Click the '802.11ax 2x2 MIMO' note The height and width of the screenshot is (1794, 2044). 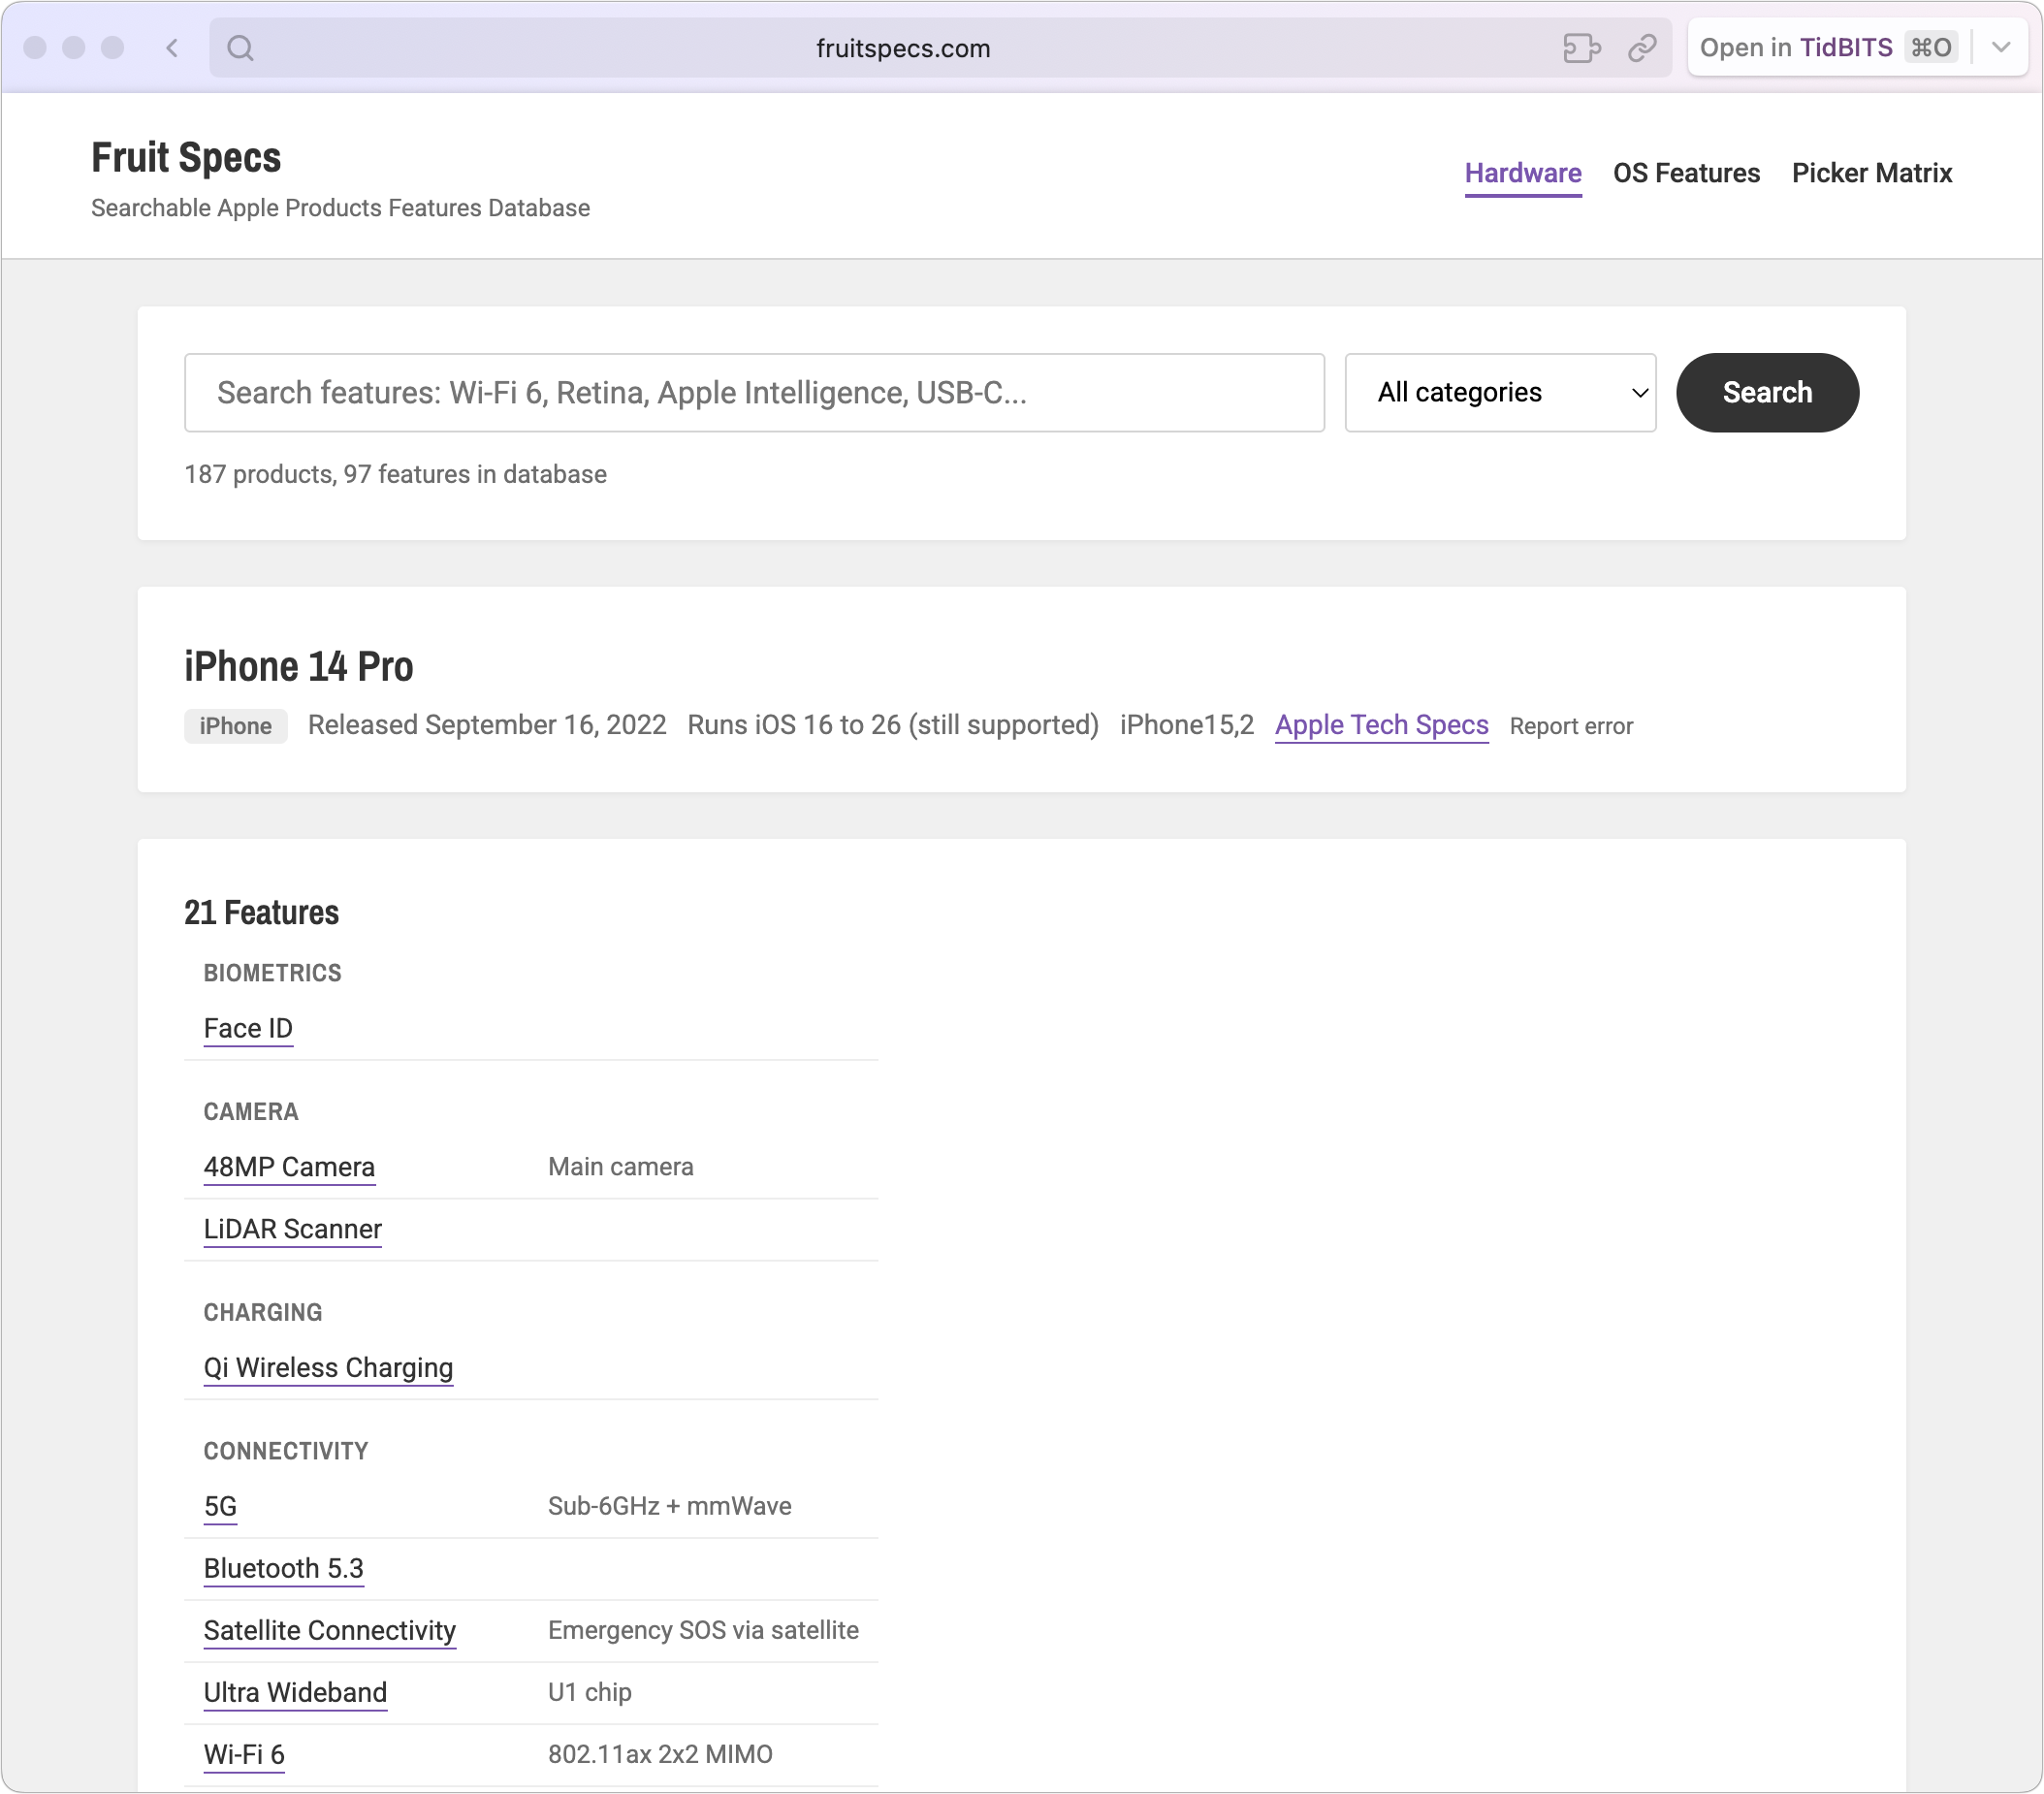660,1755
